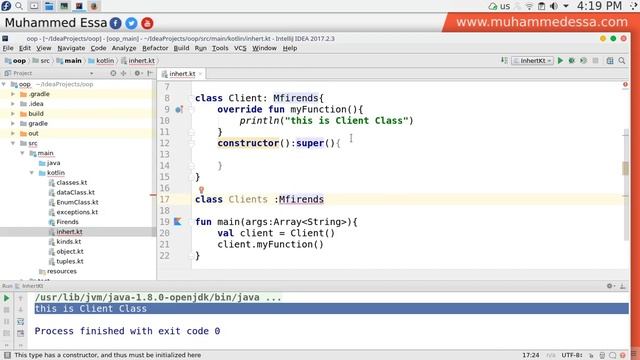Toggle tool window buttons in status bar corner
The height and width of the screenshot is (360, 640).
click(7, 355)
